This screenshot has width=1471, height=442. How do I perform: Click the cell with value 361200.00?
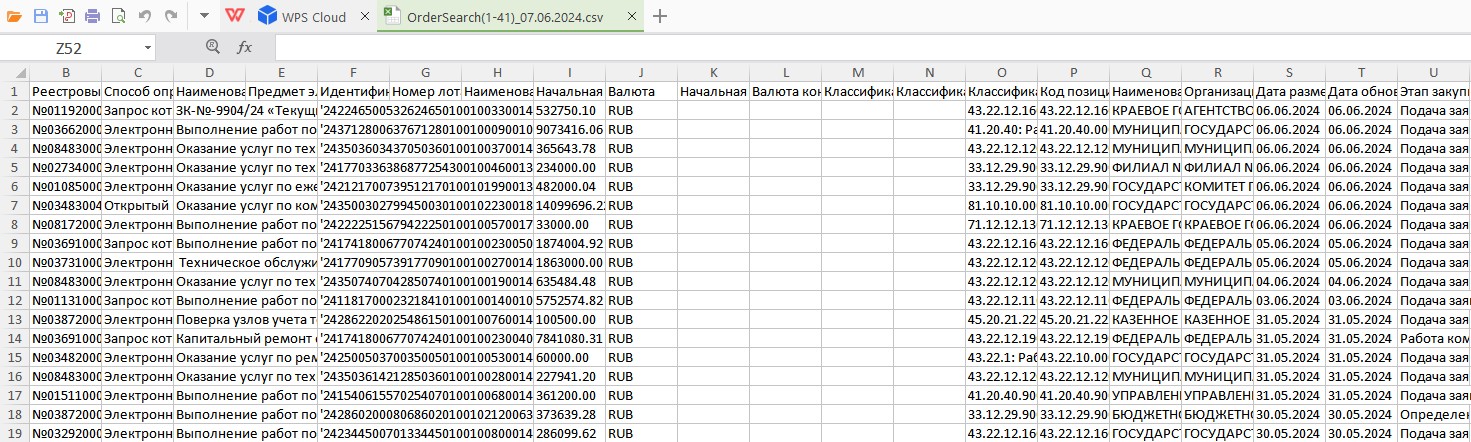(x=569, y=395)
